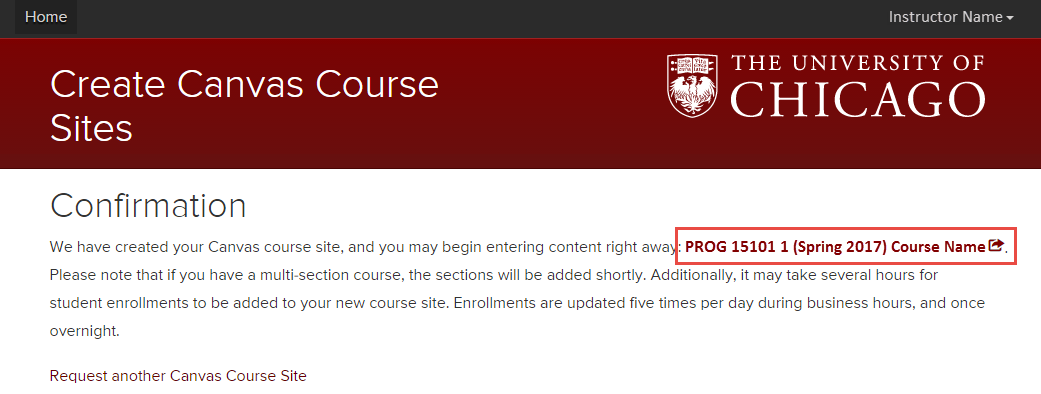Click the Create Canvas Course Sites title

[244, 106]
